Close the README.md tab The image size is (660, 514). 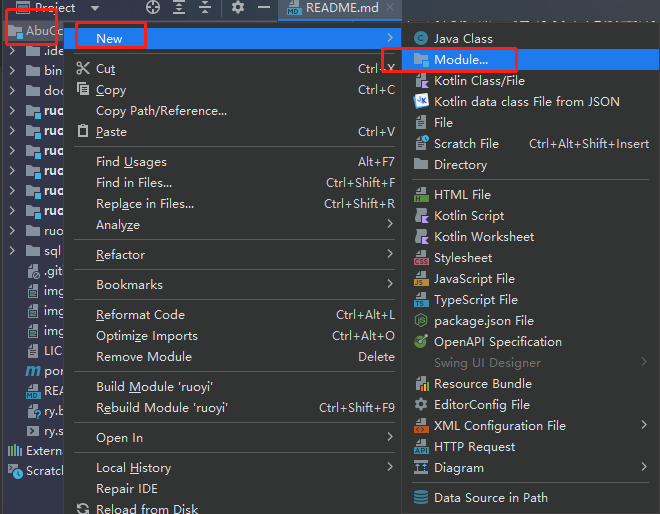point(390,8)
